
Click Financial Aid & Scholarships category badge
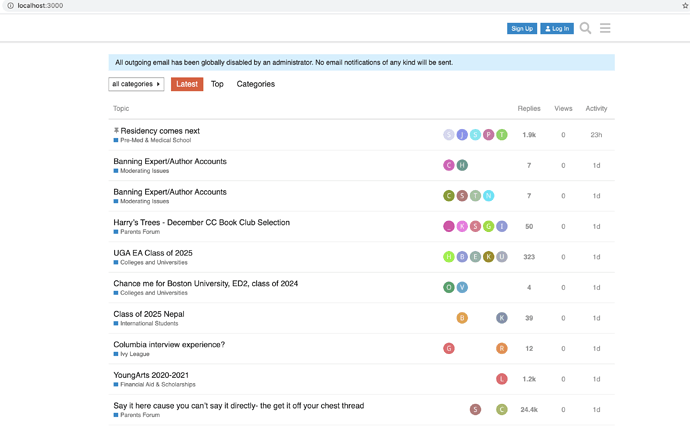(154, 384)
